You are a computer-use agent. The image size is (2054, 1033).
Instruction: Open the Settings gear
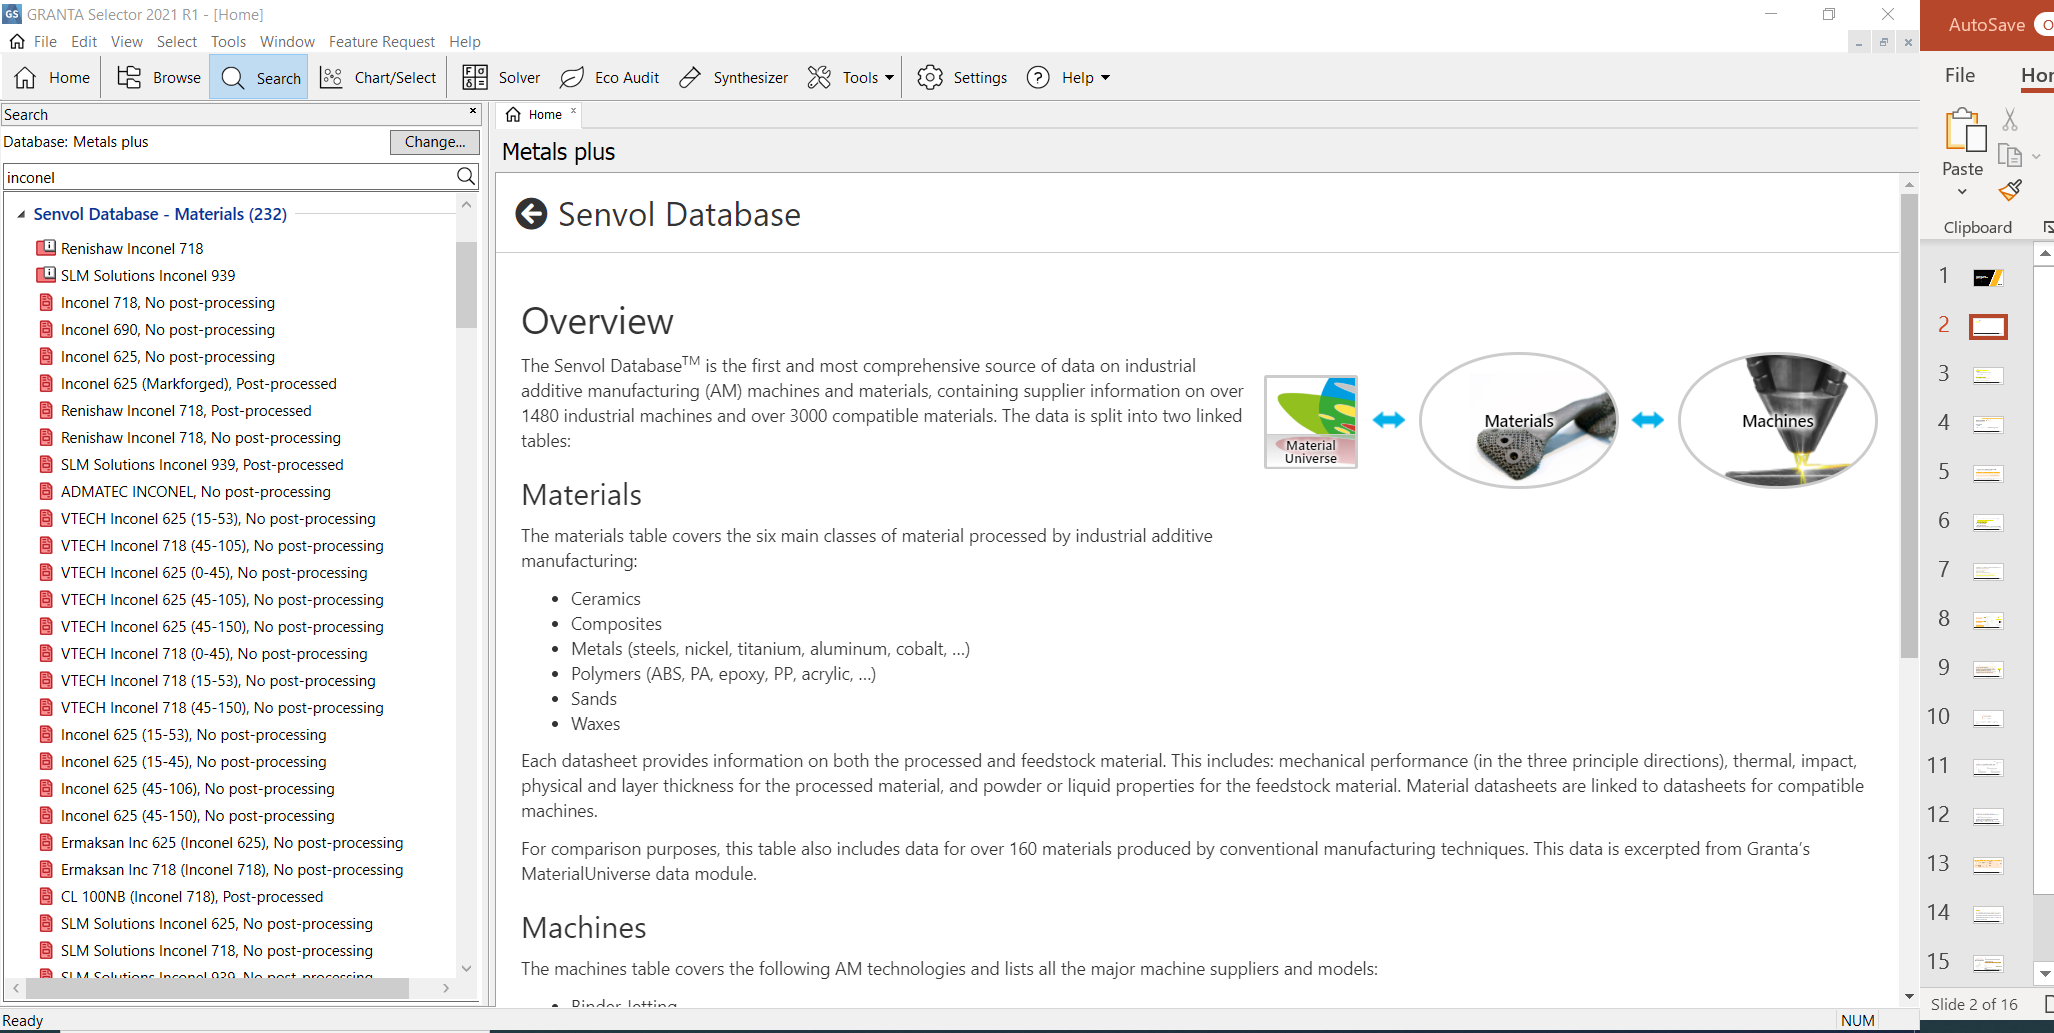tap(962, 78)
